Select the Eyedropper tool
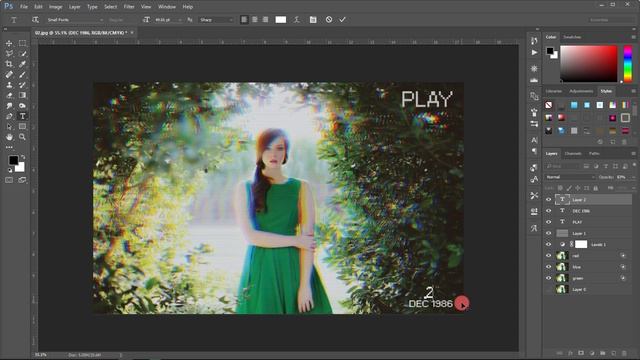 [x=22, y=64]
